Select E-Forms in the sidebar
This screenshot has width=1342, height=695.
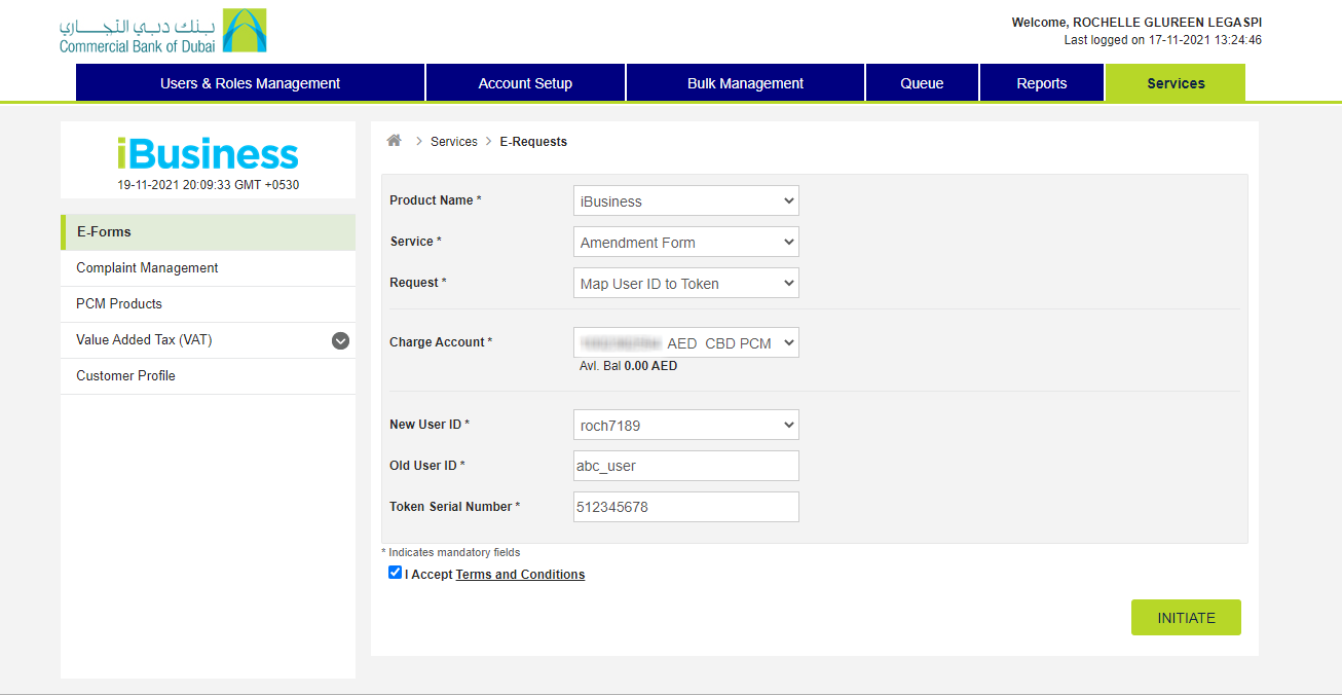tap(208, 232)
